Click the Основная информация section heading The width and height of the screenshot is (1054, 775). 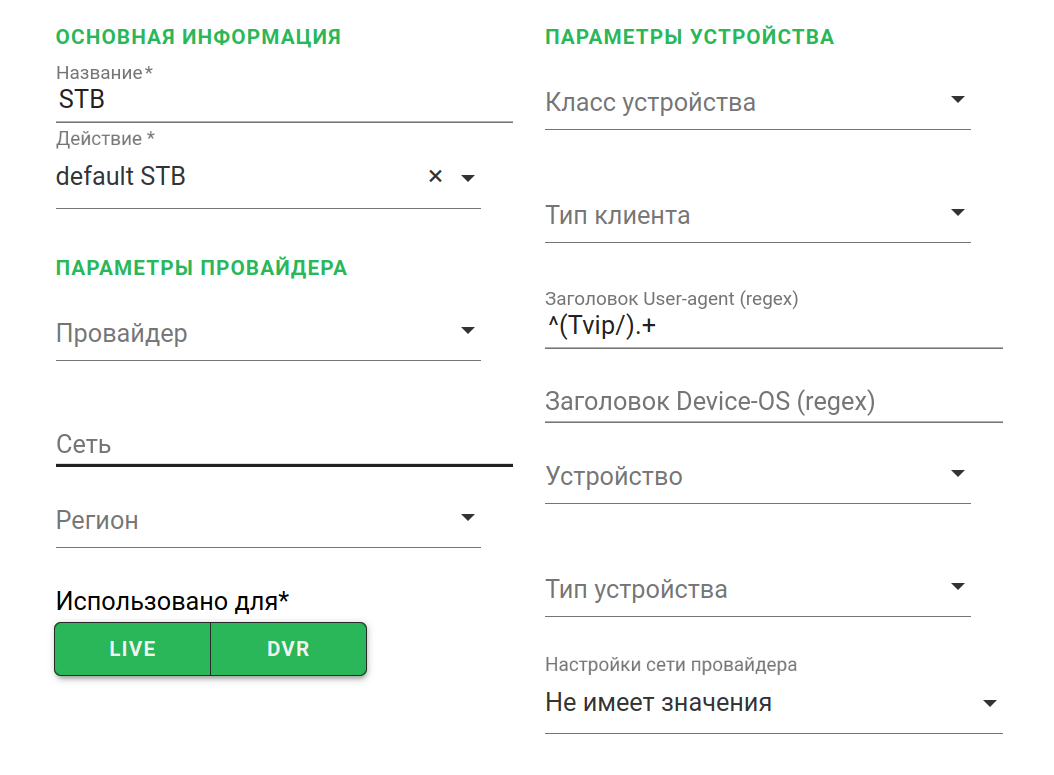point(198,37)
